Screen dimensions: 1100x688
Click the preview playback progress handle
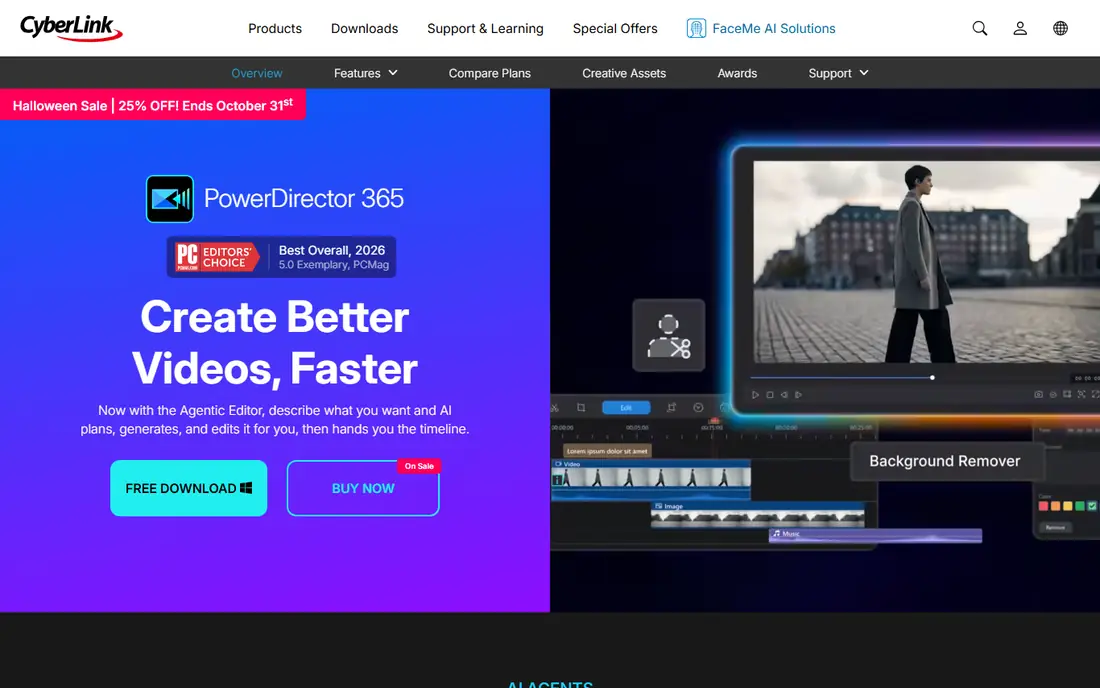tap(932, 377)
